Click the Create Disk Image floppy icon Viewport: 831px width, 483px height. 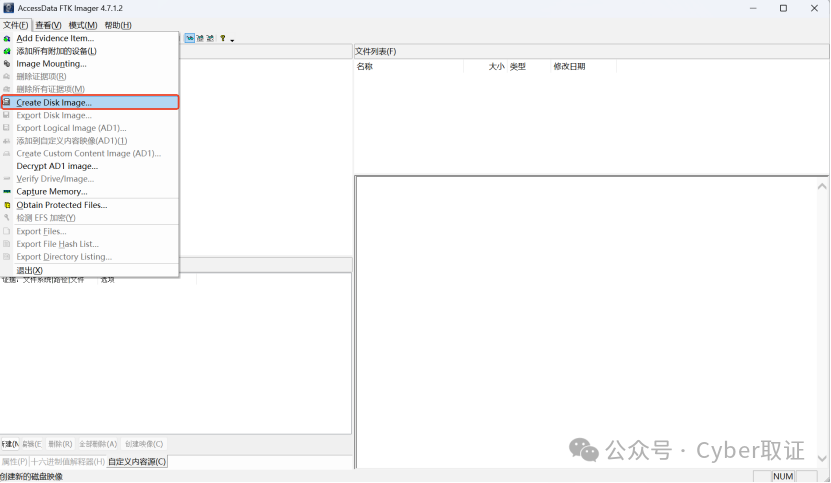click(7, 102)
